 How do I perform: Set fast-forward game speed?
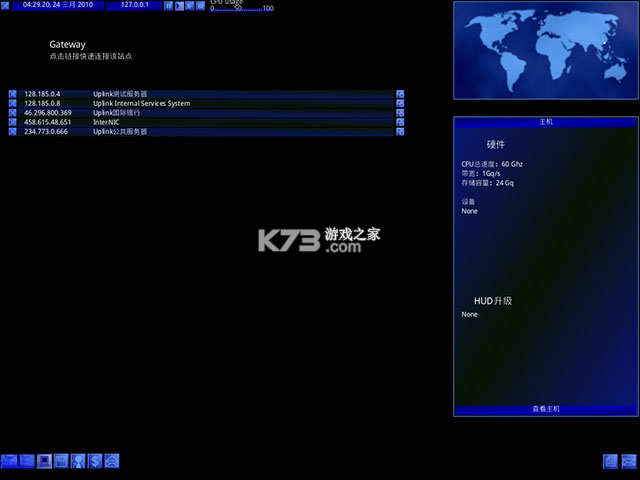coord(190,6)
